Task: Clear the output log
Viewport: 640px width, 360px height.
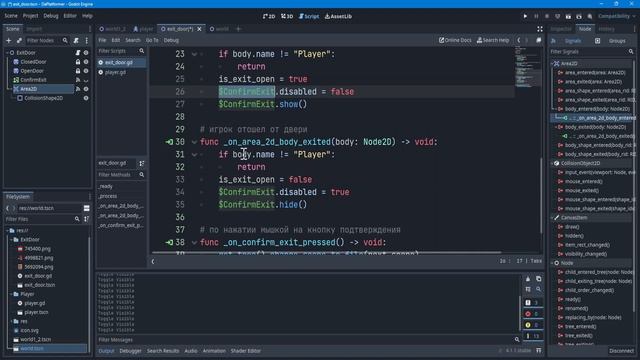Action: [x=528, y=279]
